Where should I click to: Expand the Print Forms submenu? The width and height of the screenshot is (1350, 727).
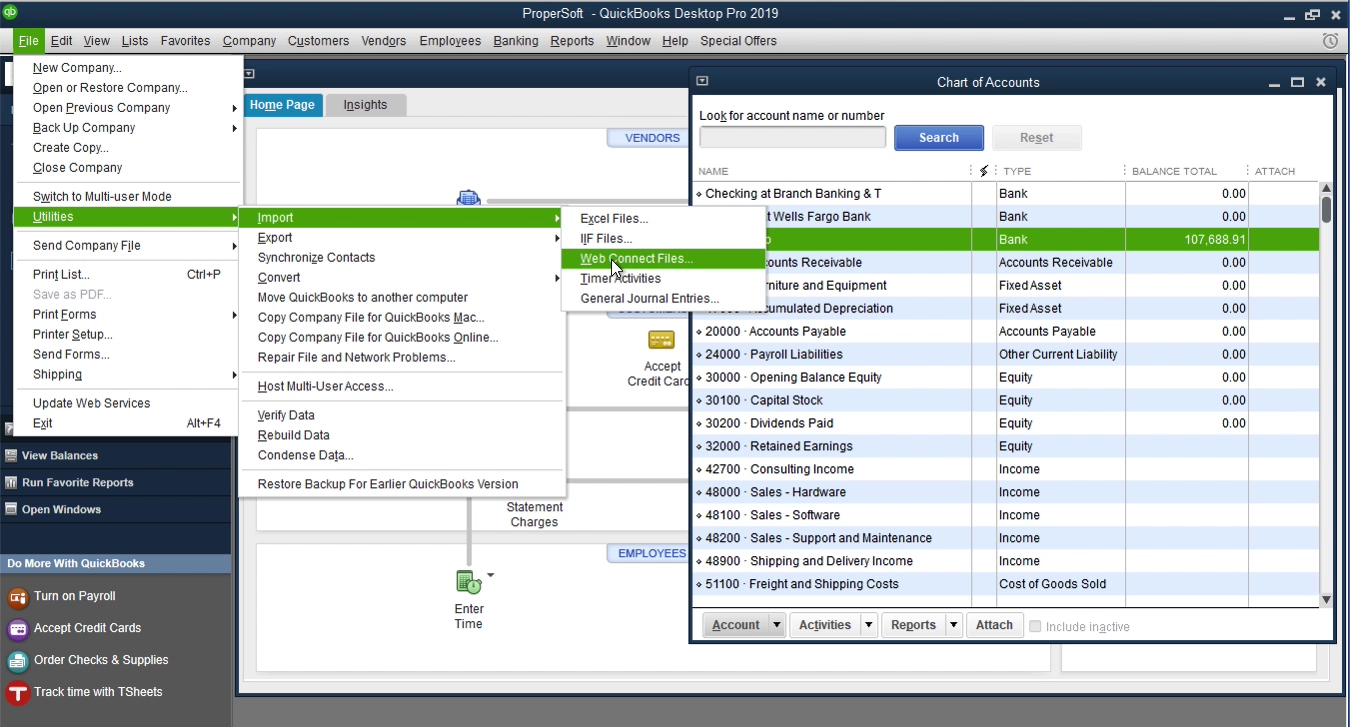click(x=235, y=315)
